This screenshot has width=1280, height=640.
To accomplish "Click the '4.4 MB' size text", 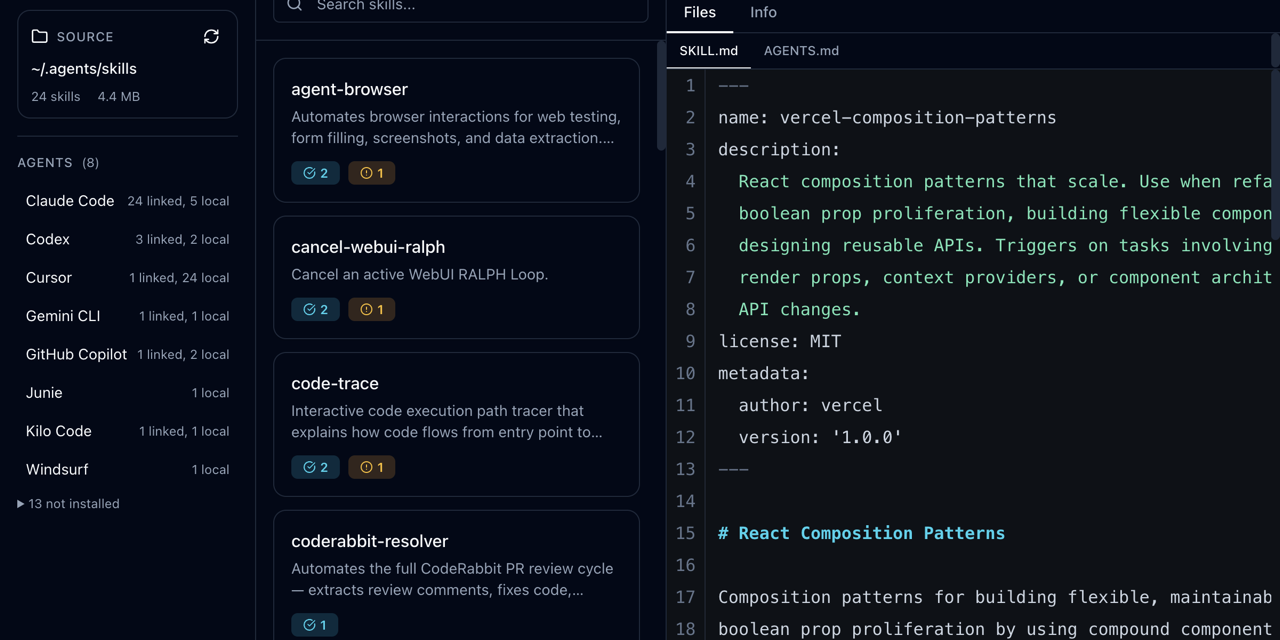I will coord(119,97).
